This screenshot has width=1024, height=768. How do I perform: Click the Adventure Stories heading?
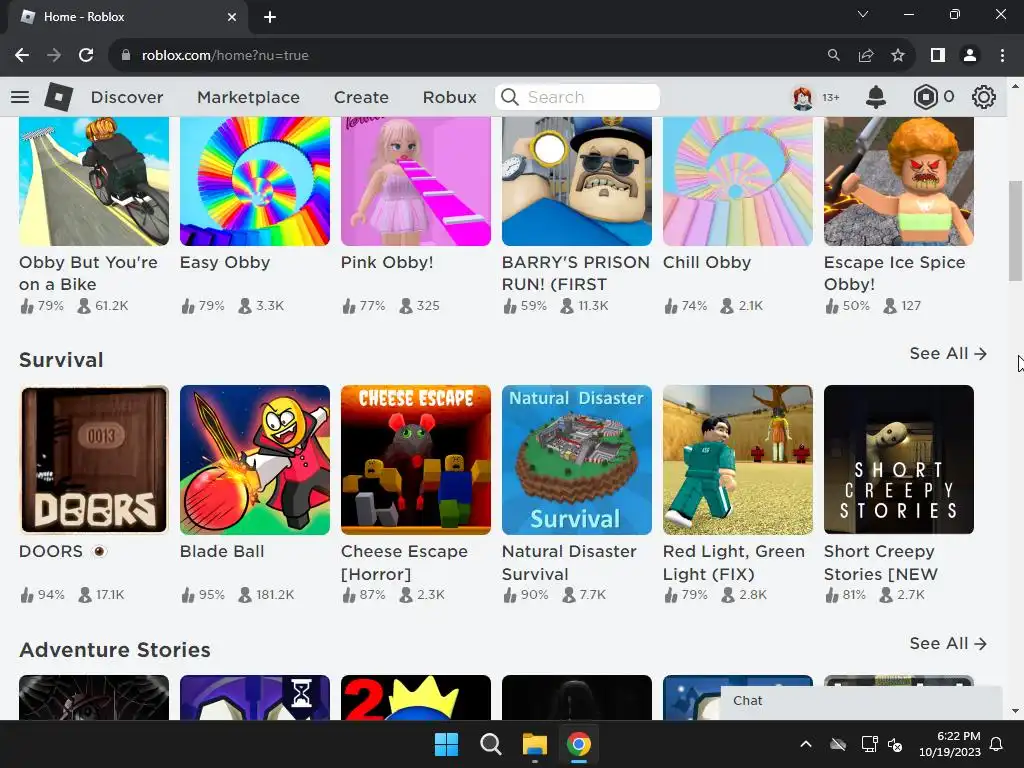(115, 650)
